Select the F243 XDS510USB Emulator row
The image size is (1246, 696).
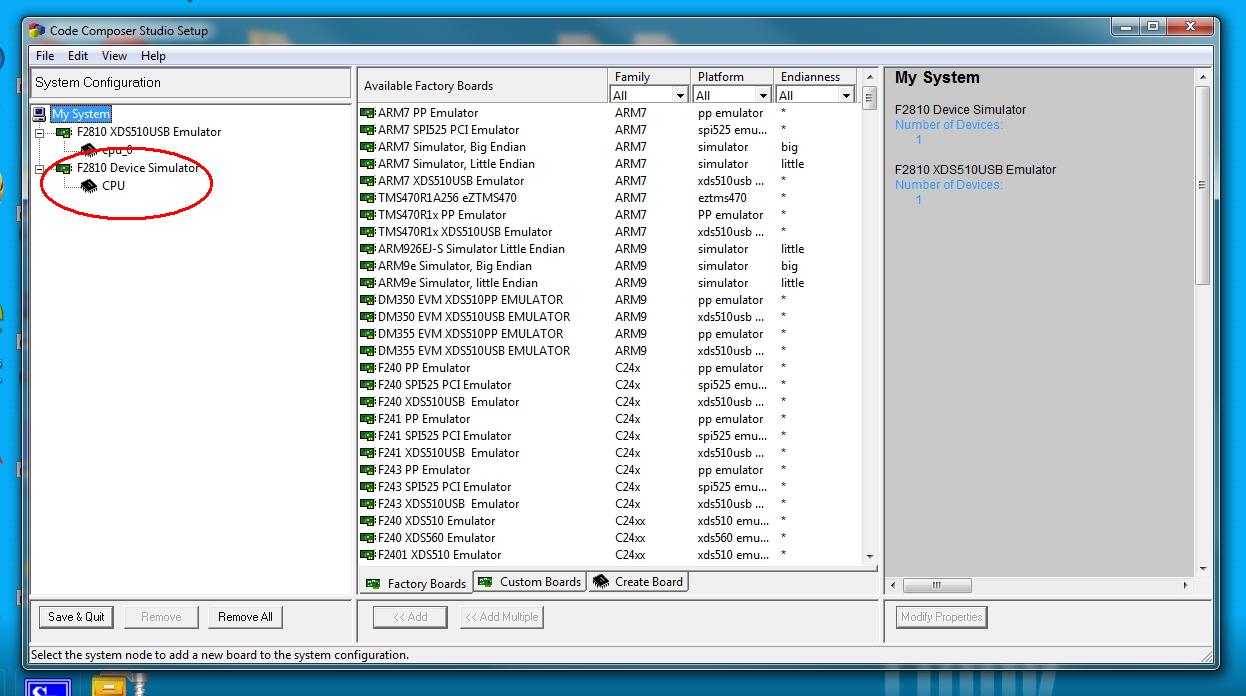609,504
